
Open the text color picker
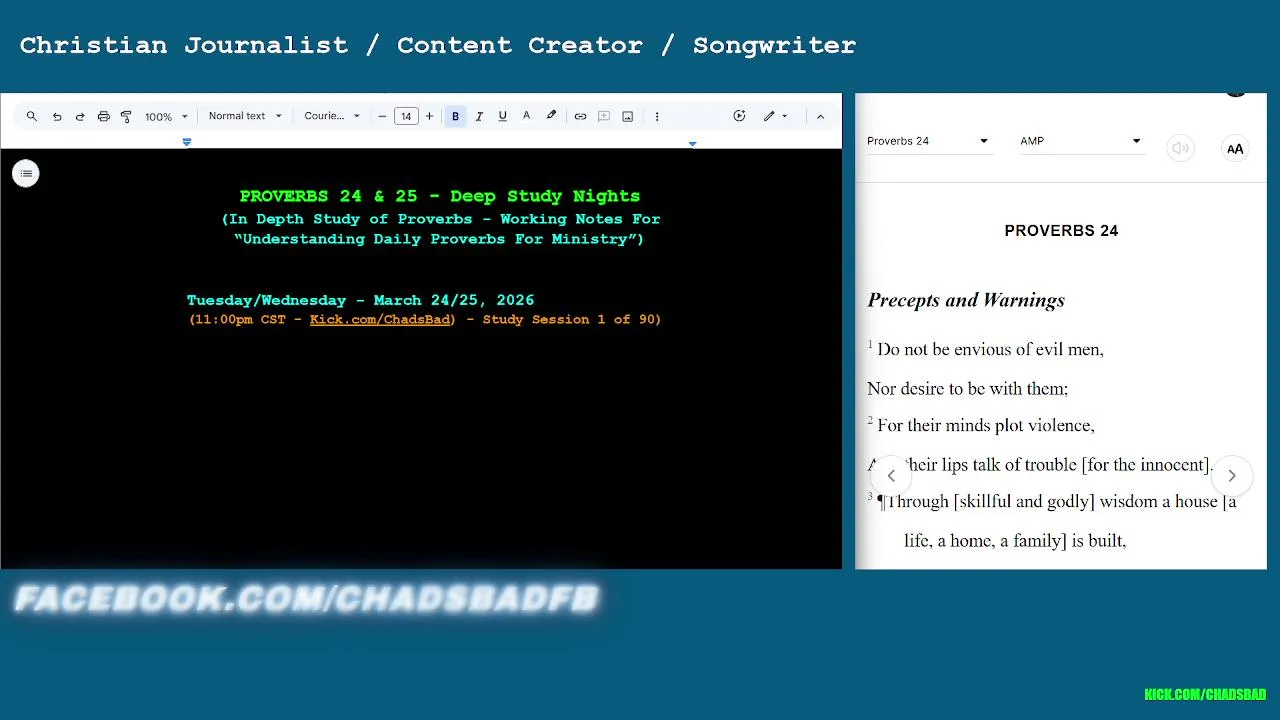click(x=526, y=116)
